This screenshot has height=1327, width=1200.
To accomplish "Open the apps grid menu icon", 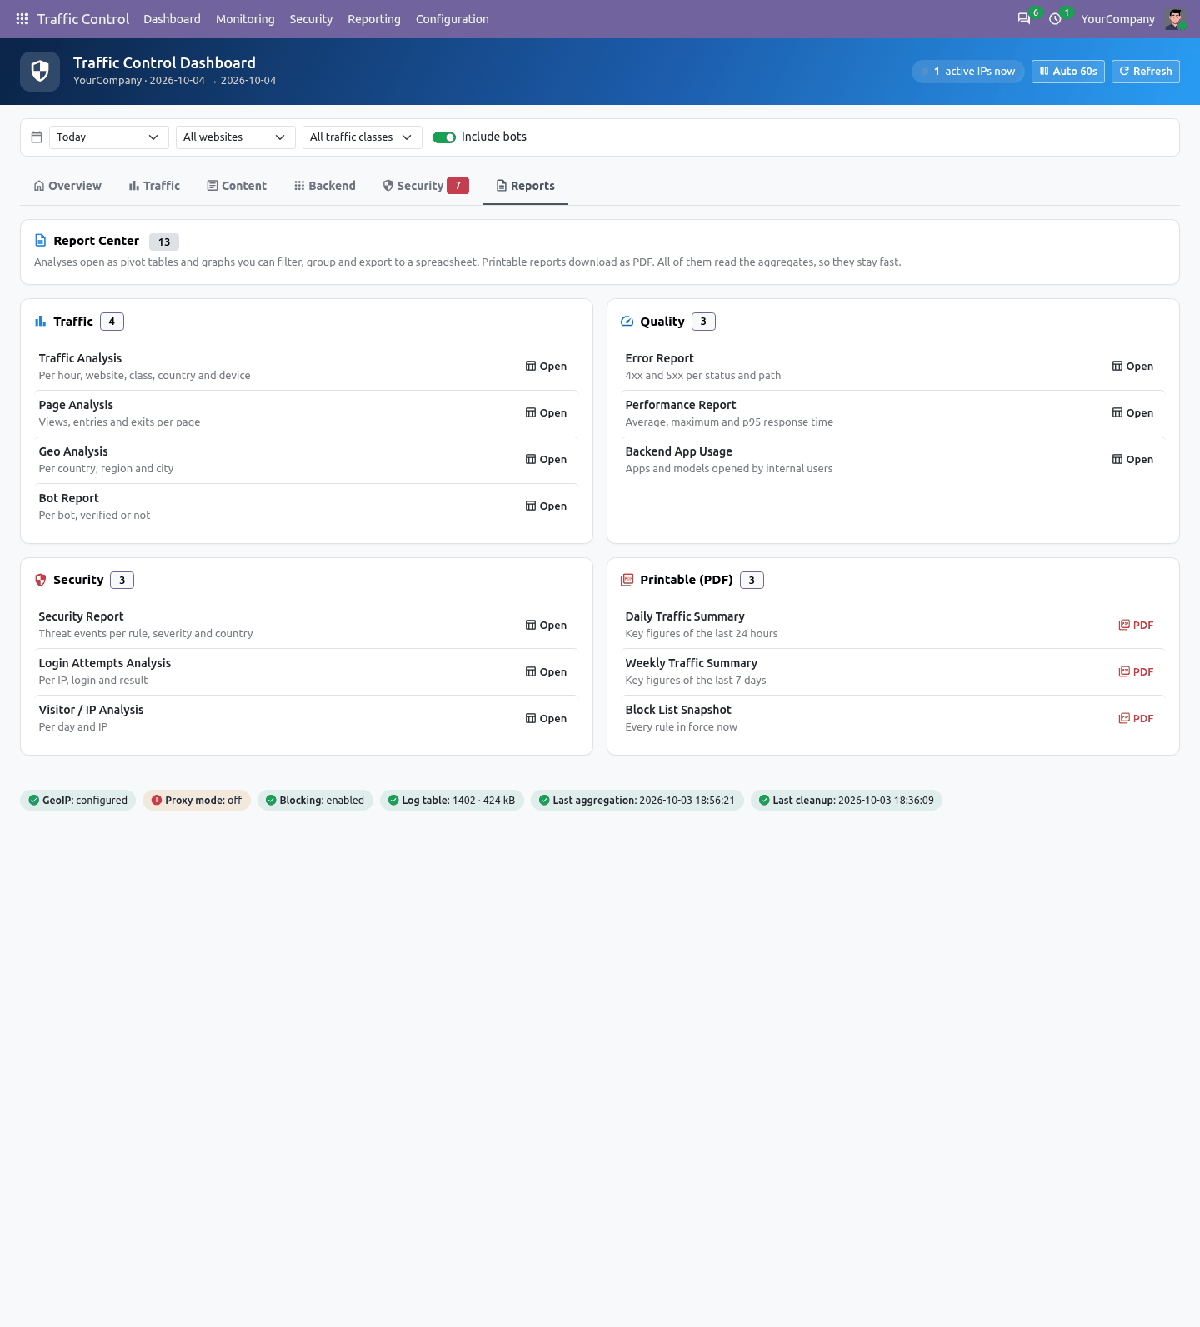I will [x=22, y=19].
